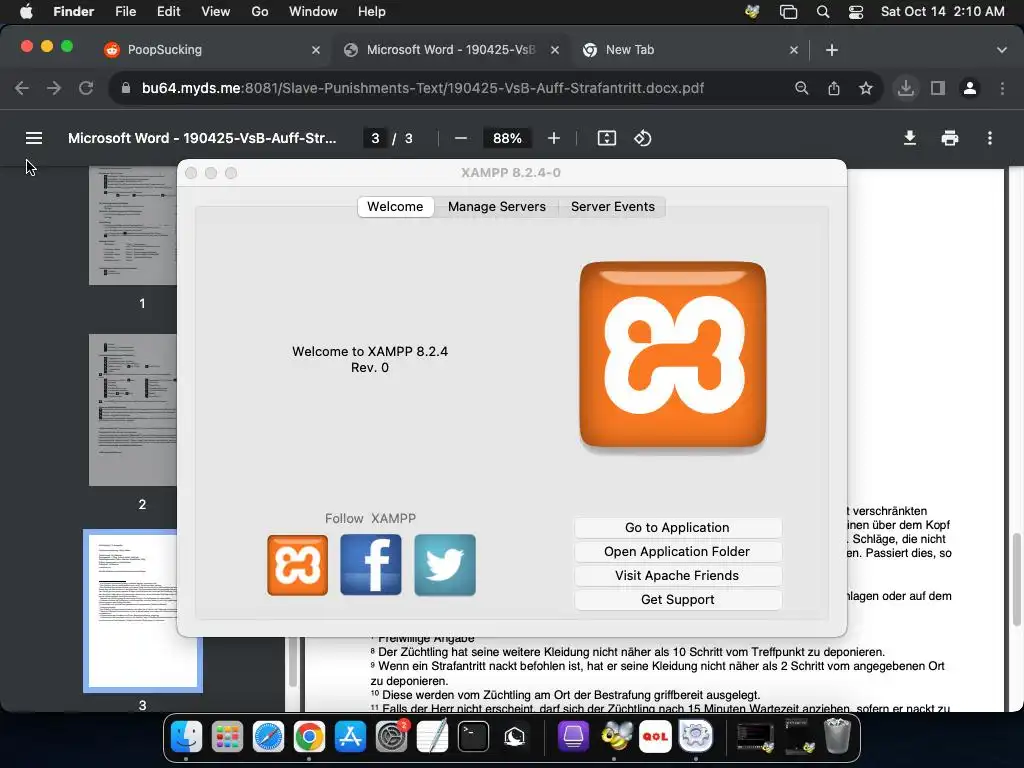Print the PDF document
Screen dimensions: 1024x768
[950, 138]
